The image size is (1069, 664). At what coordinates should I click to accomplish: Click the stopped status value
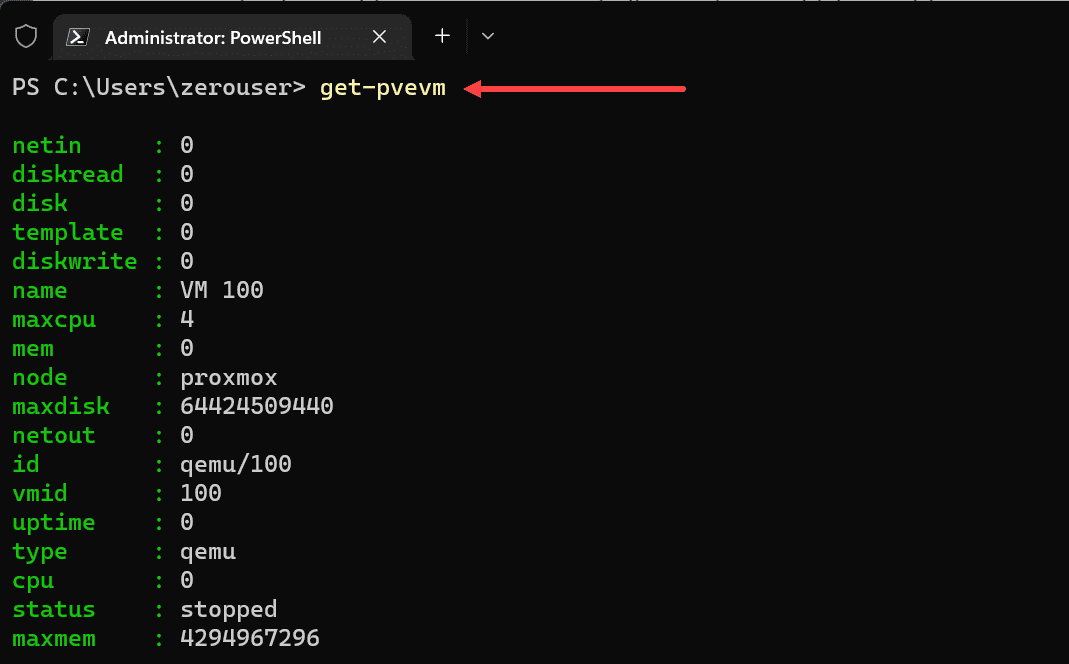click(x=229, y=610)
